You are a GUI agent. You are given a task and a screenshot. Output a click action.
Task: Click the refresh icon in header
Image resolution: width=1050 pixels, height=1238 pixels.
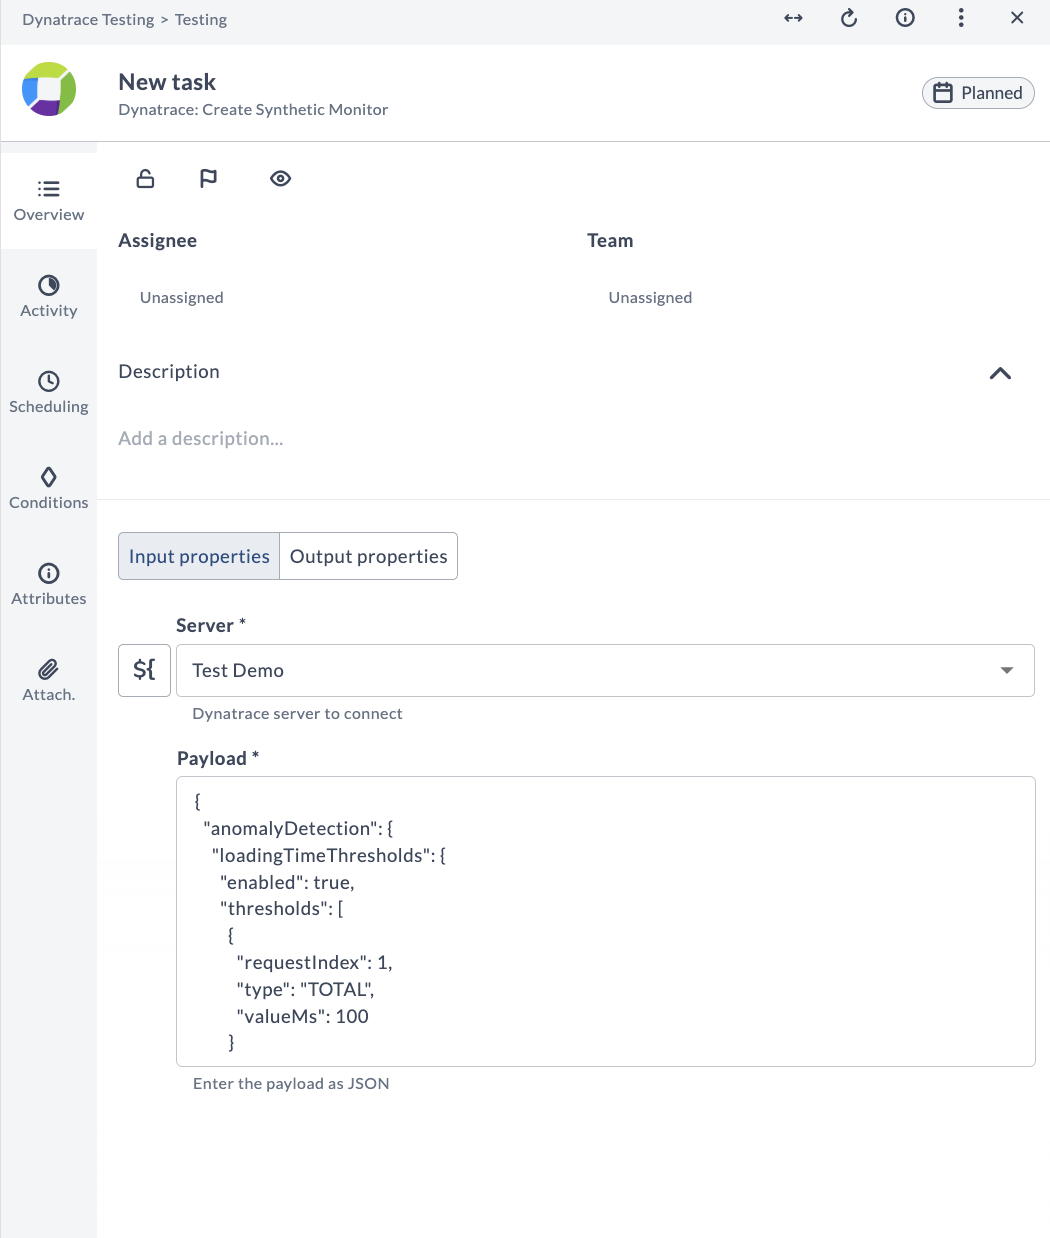coord(849,18)
